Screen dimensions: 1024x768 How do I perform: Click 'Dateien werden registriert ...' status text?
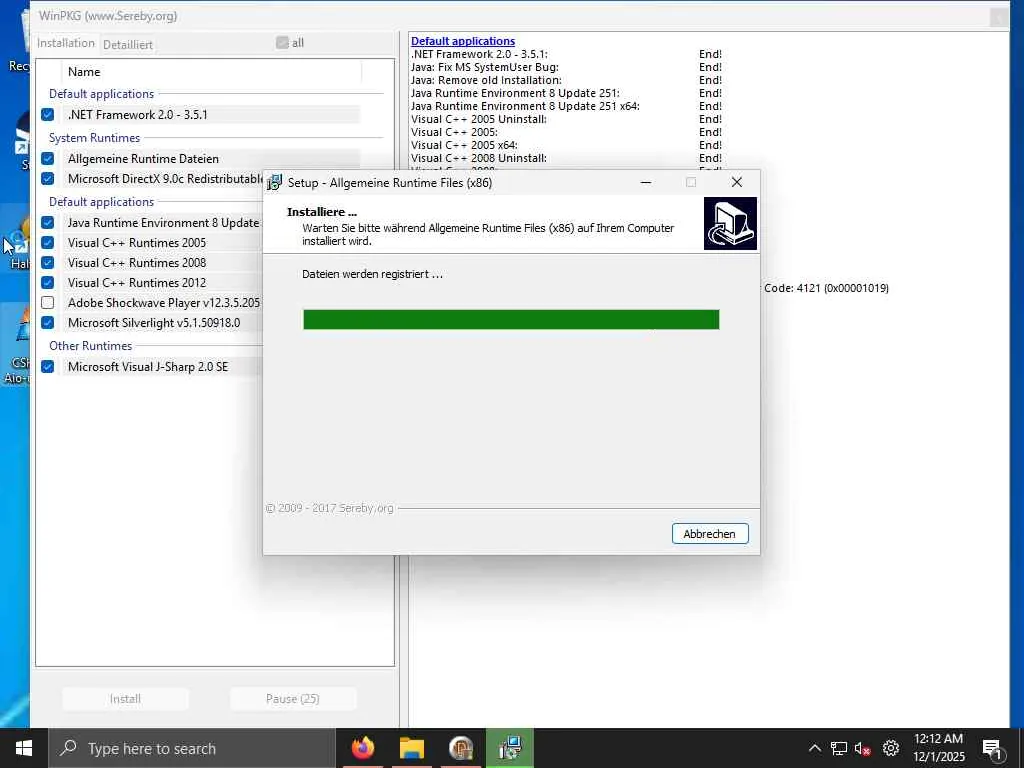click(372, 274)
